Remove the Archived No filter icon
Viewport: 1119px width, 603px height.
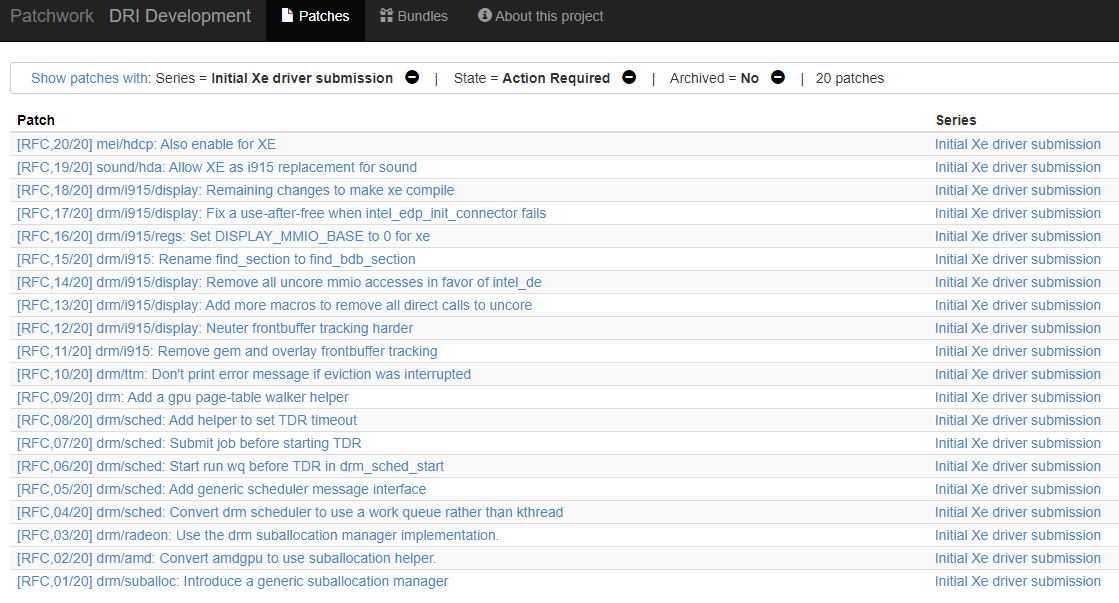coord(778,78)
